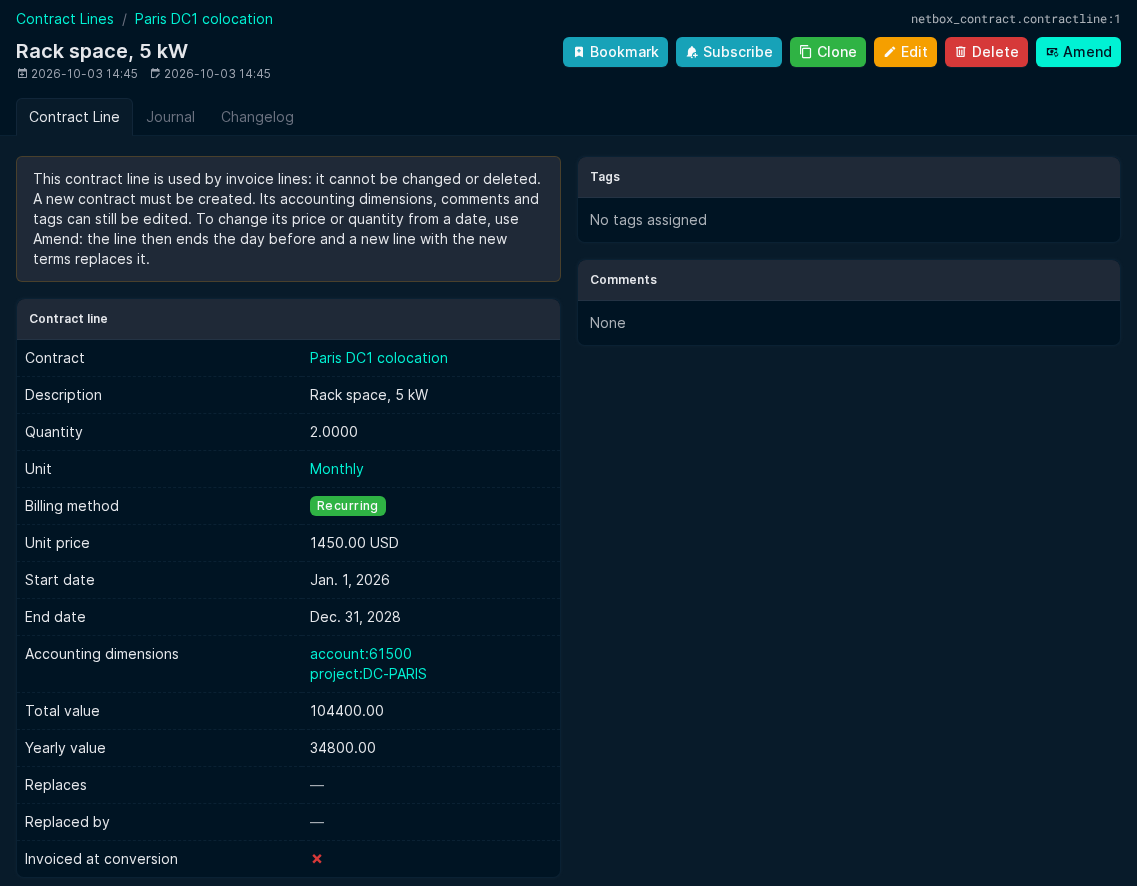Go to Contract Lines breadcrumb
1137x886 pixels.
[x=65, y=19]
